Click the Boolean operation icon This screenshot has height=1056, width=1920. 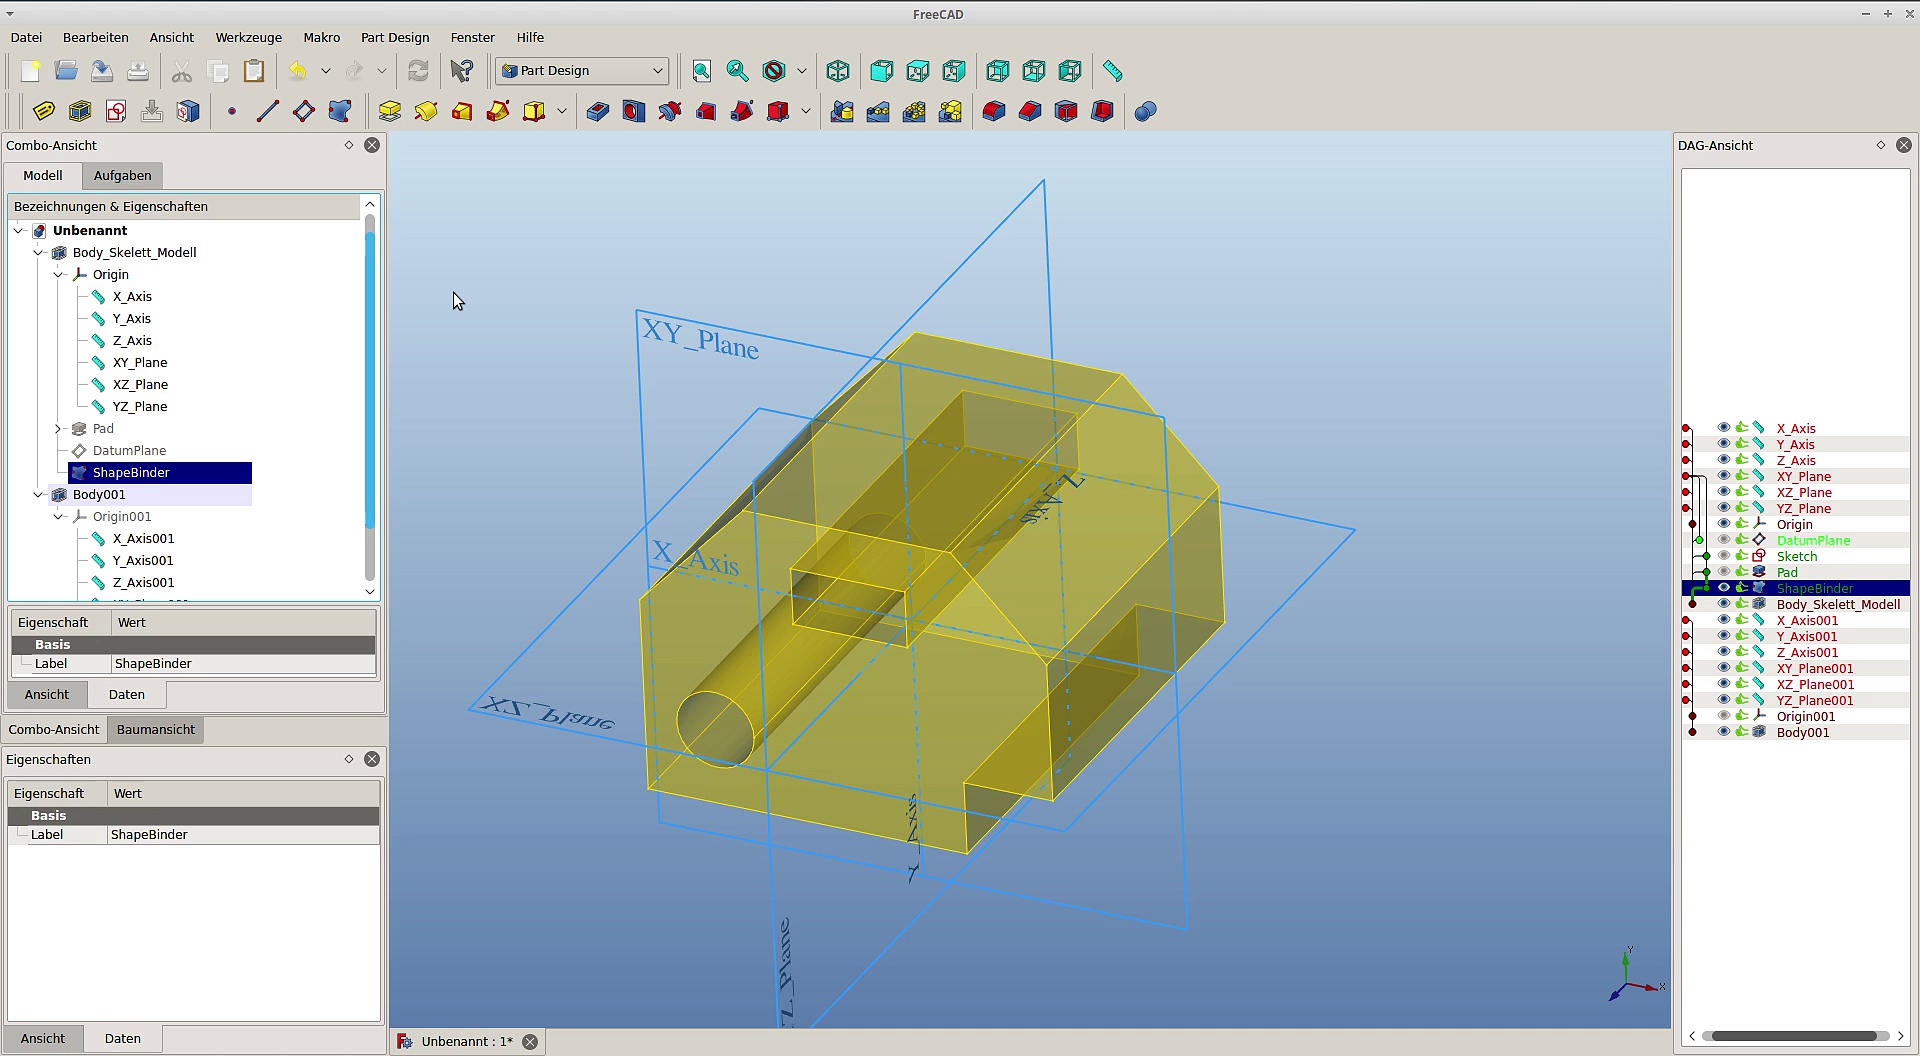coord(1146,111)
